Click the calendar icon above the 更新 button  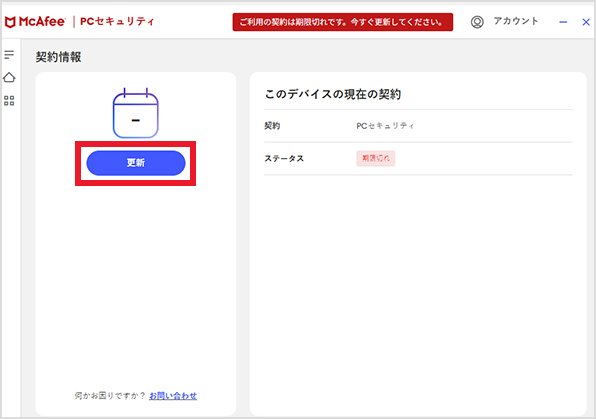pos(136,113)
